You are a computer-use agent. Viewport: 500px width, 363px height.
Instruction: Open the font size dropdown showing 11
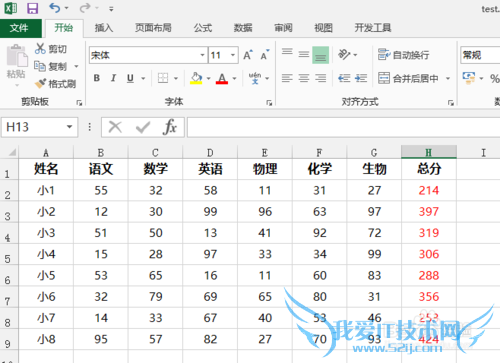(x=233, y=55)
